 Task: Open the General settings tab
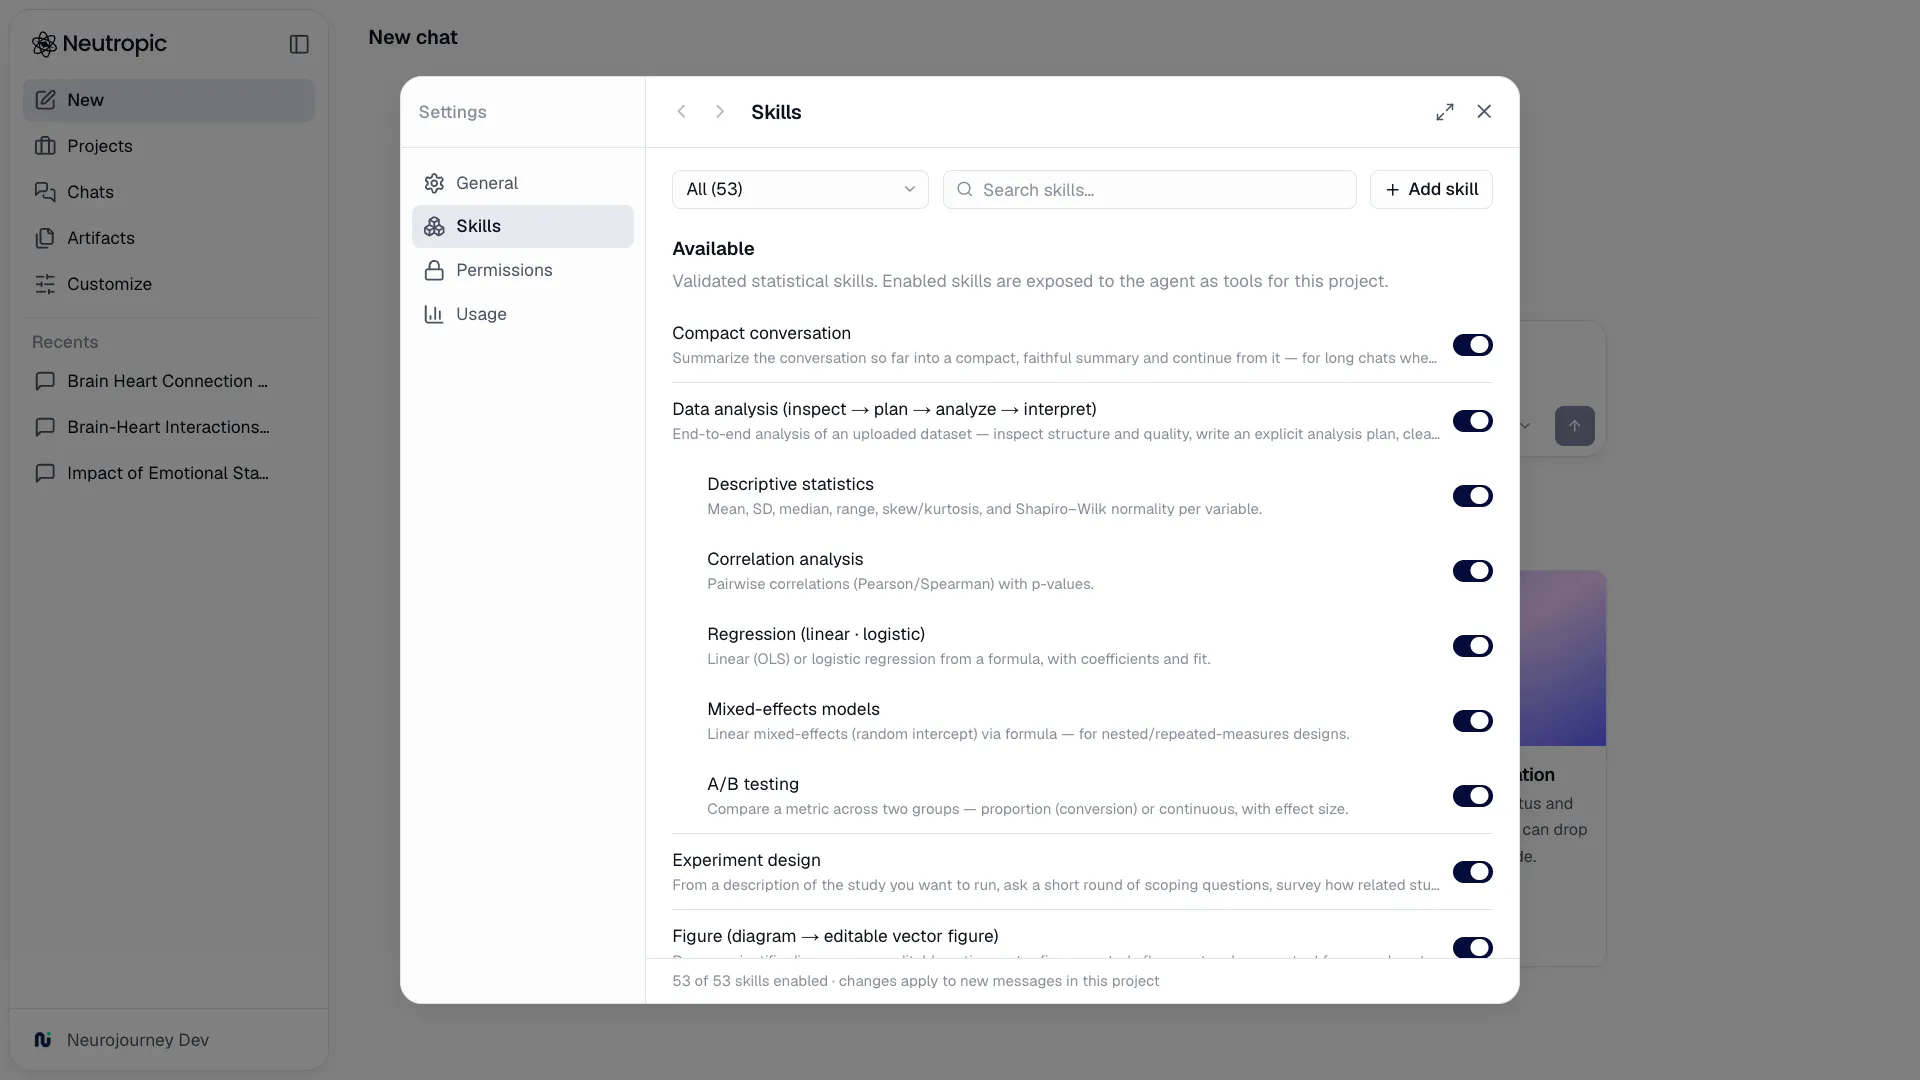pos(523,183)
